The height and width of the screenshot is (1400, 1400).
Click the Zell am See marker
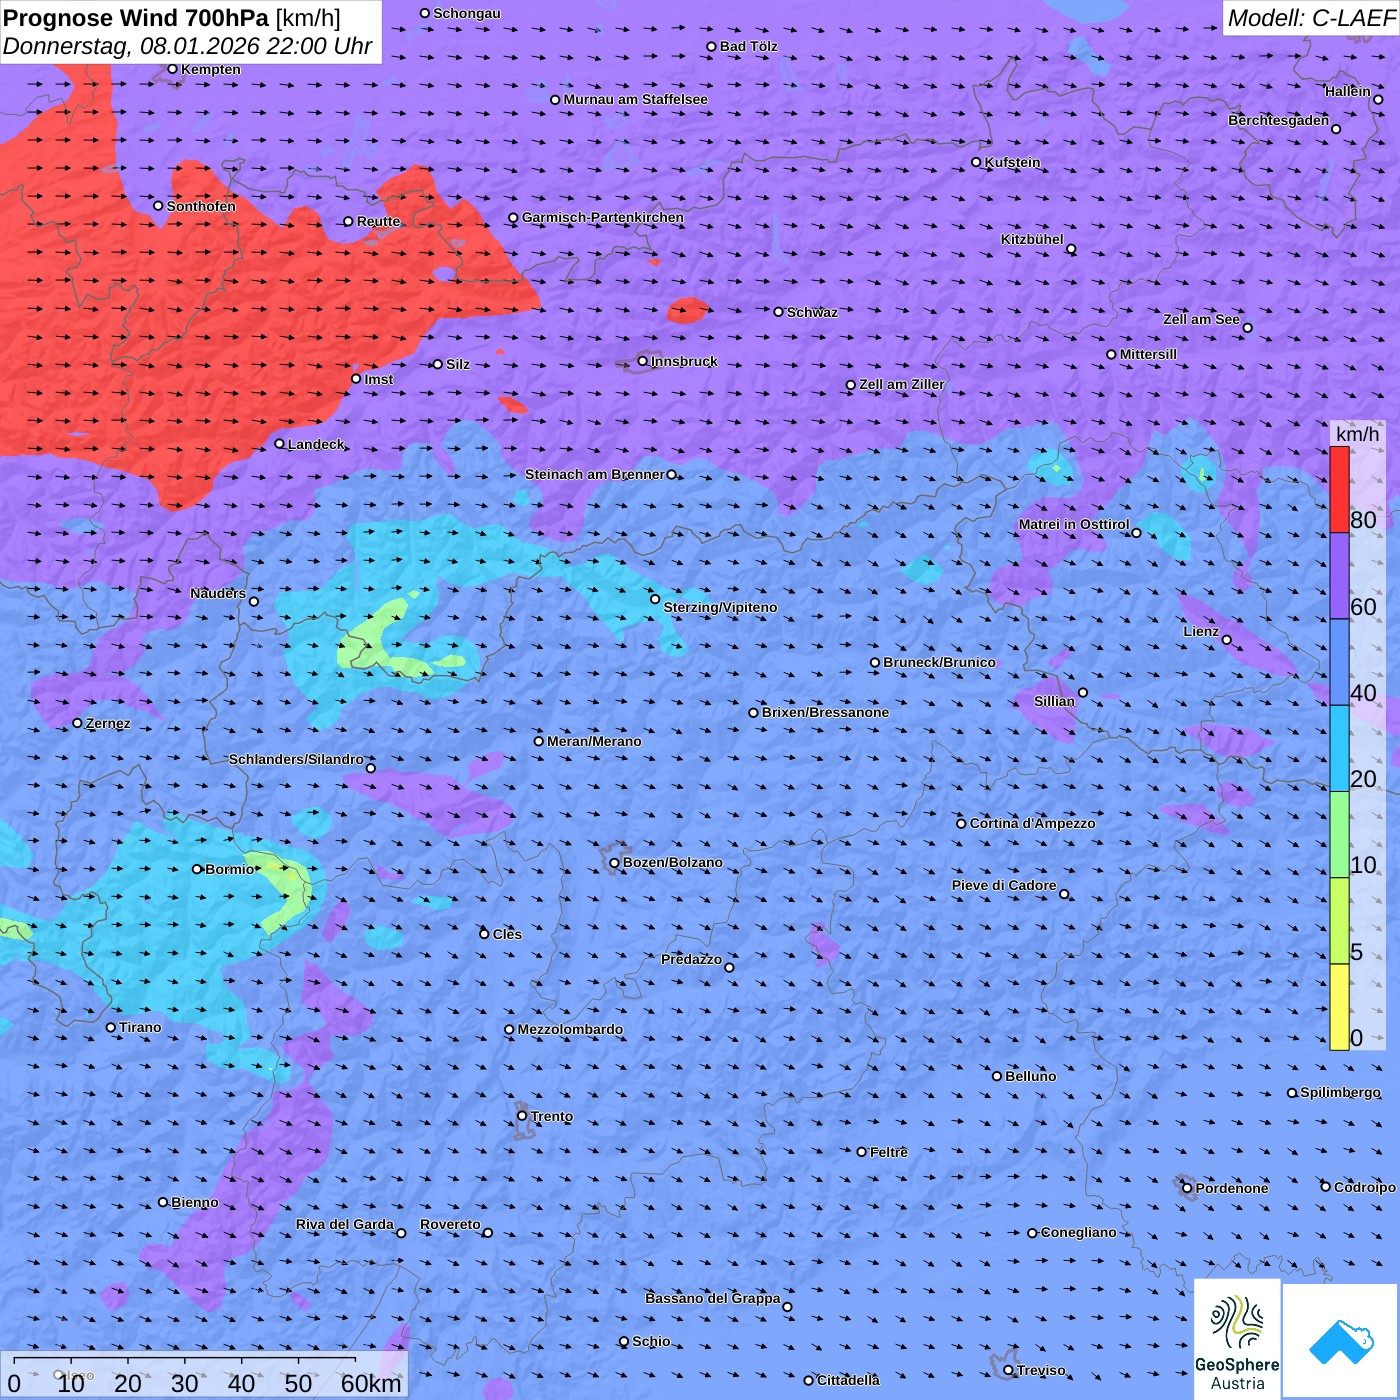pos(1247,327)
